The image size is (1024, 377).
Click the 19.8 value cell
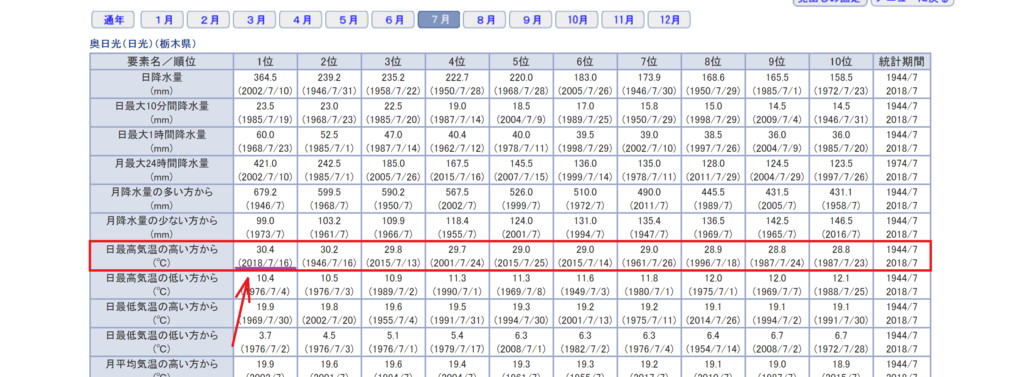(x=329, y=307)
